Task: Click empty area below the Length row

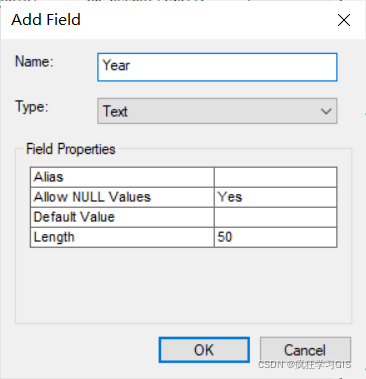Action: [x=183, y=285]
